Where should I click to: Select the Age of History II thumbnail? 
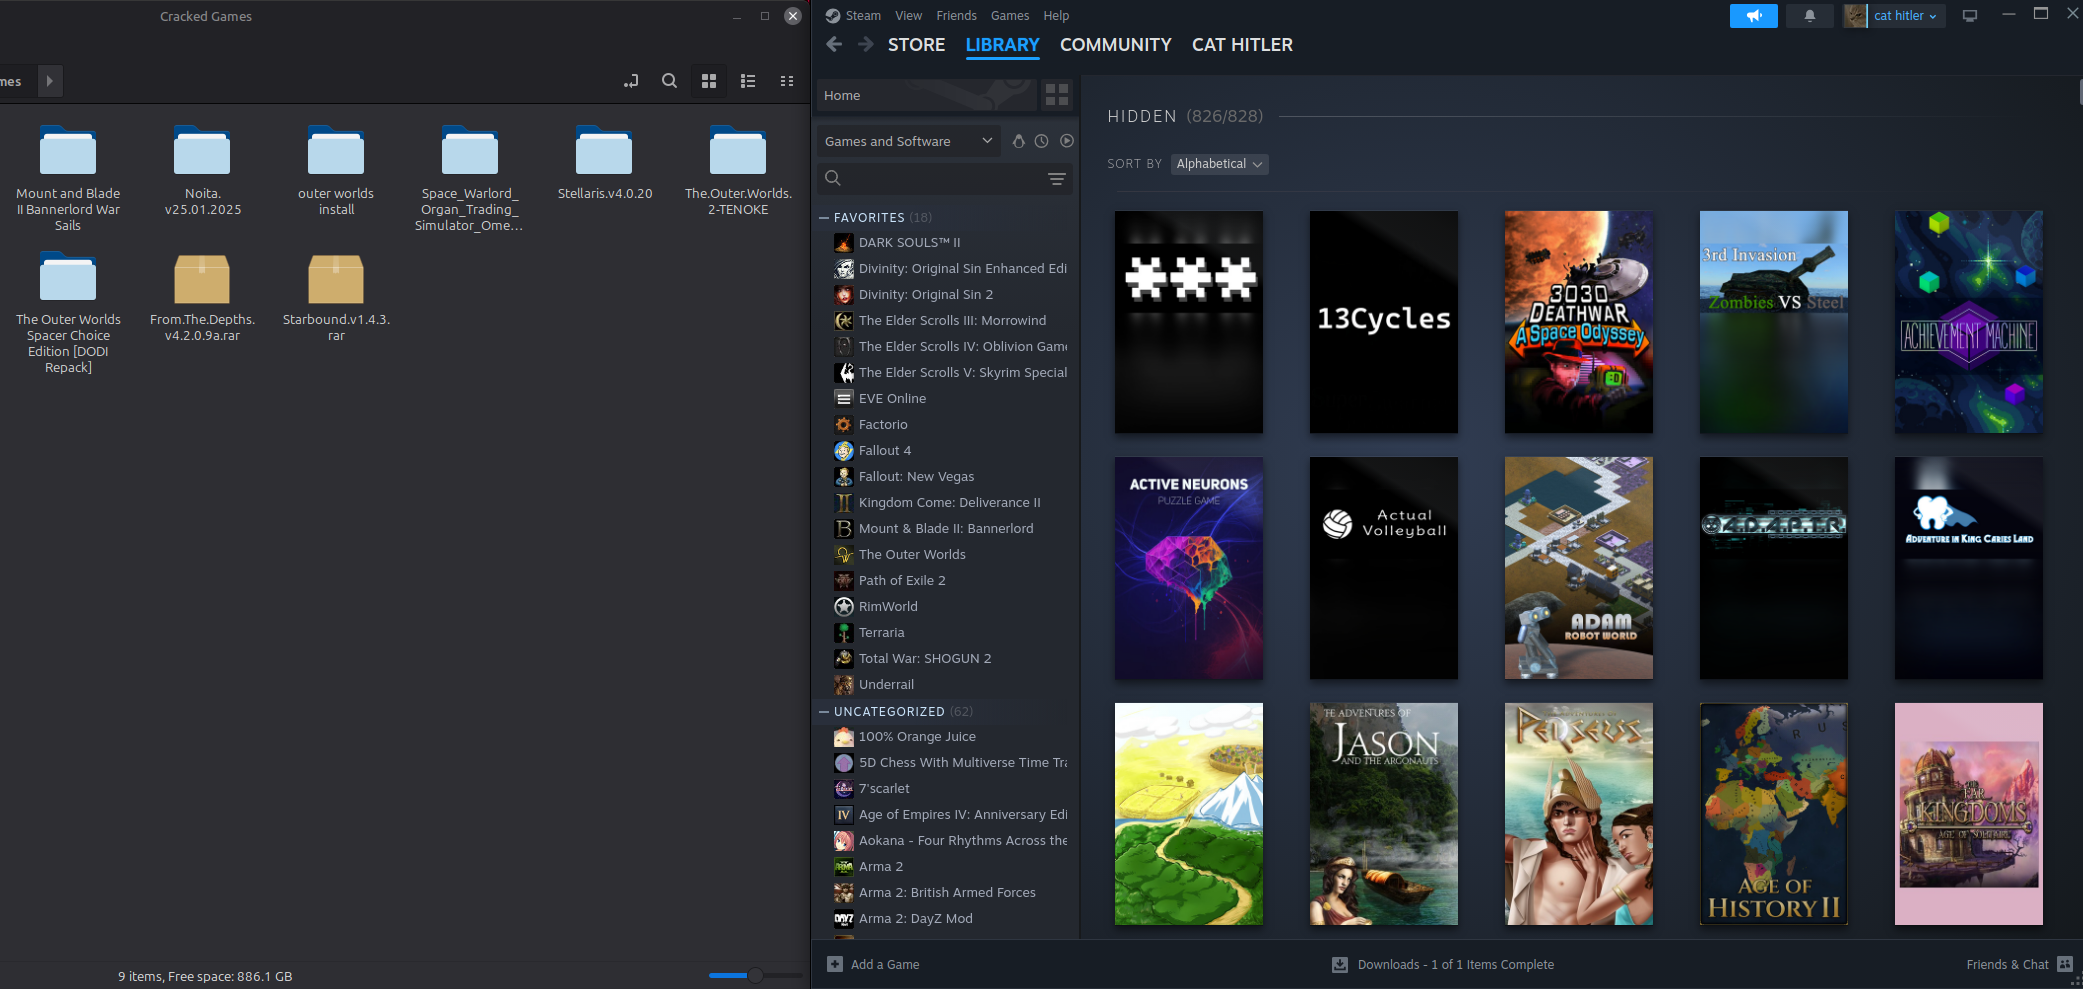click(1773, 813)
